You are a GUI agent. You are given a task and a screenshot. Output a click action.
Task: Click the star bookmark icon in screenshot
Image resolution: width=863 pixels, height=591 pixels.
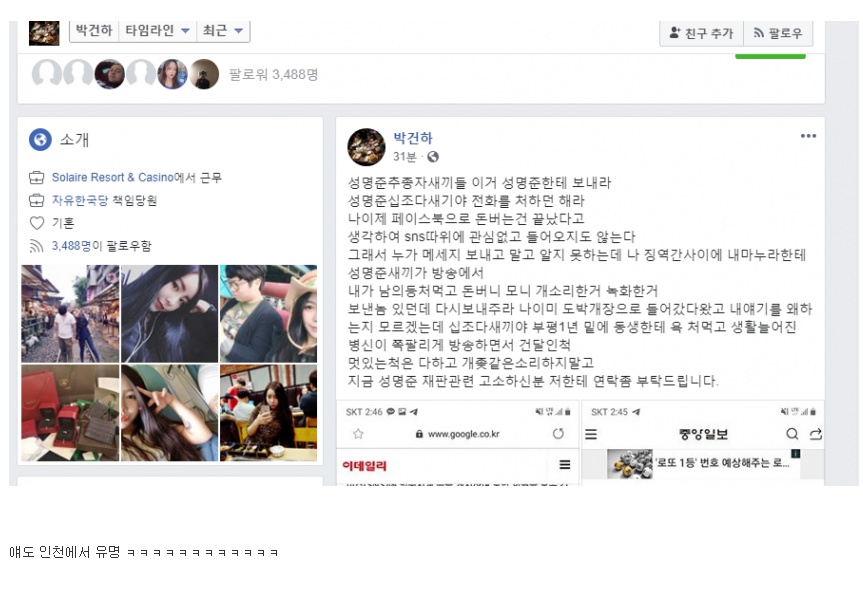(x=358, y=434)
